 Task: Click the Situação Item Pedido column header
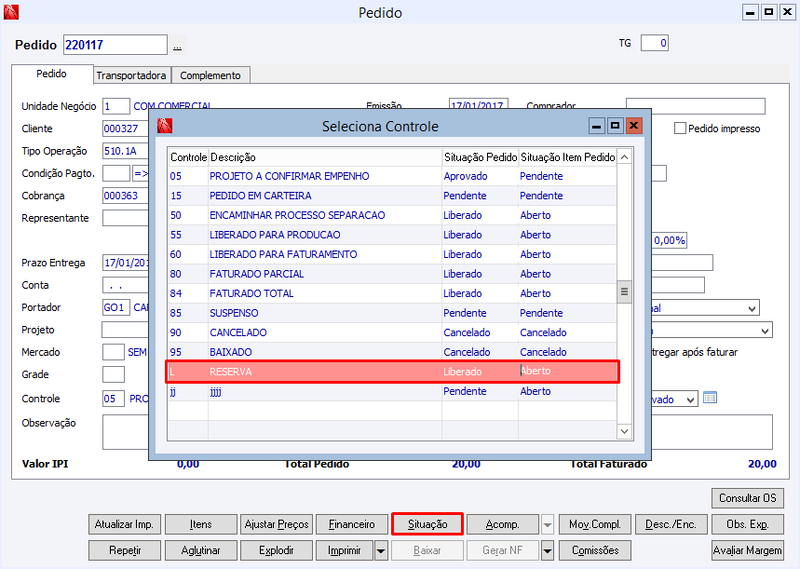point(567,157)
